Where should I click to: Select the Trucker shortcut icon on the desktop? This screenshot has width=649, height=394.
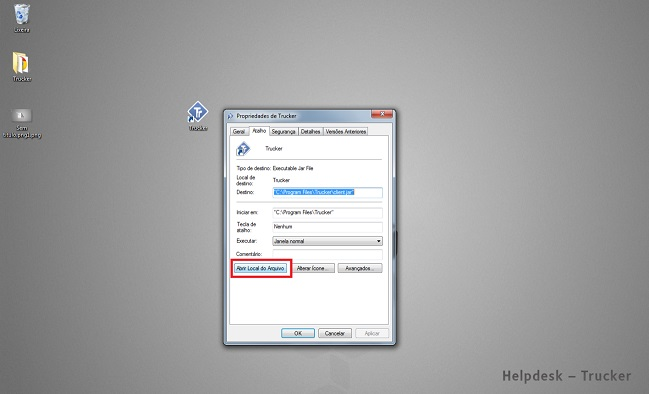[x=198, y=116]
